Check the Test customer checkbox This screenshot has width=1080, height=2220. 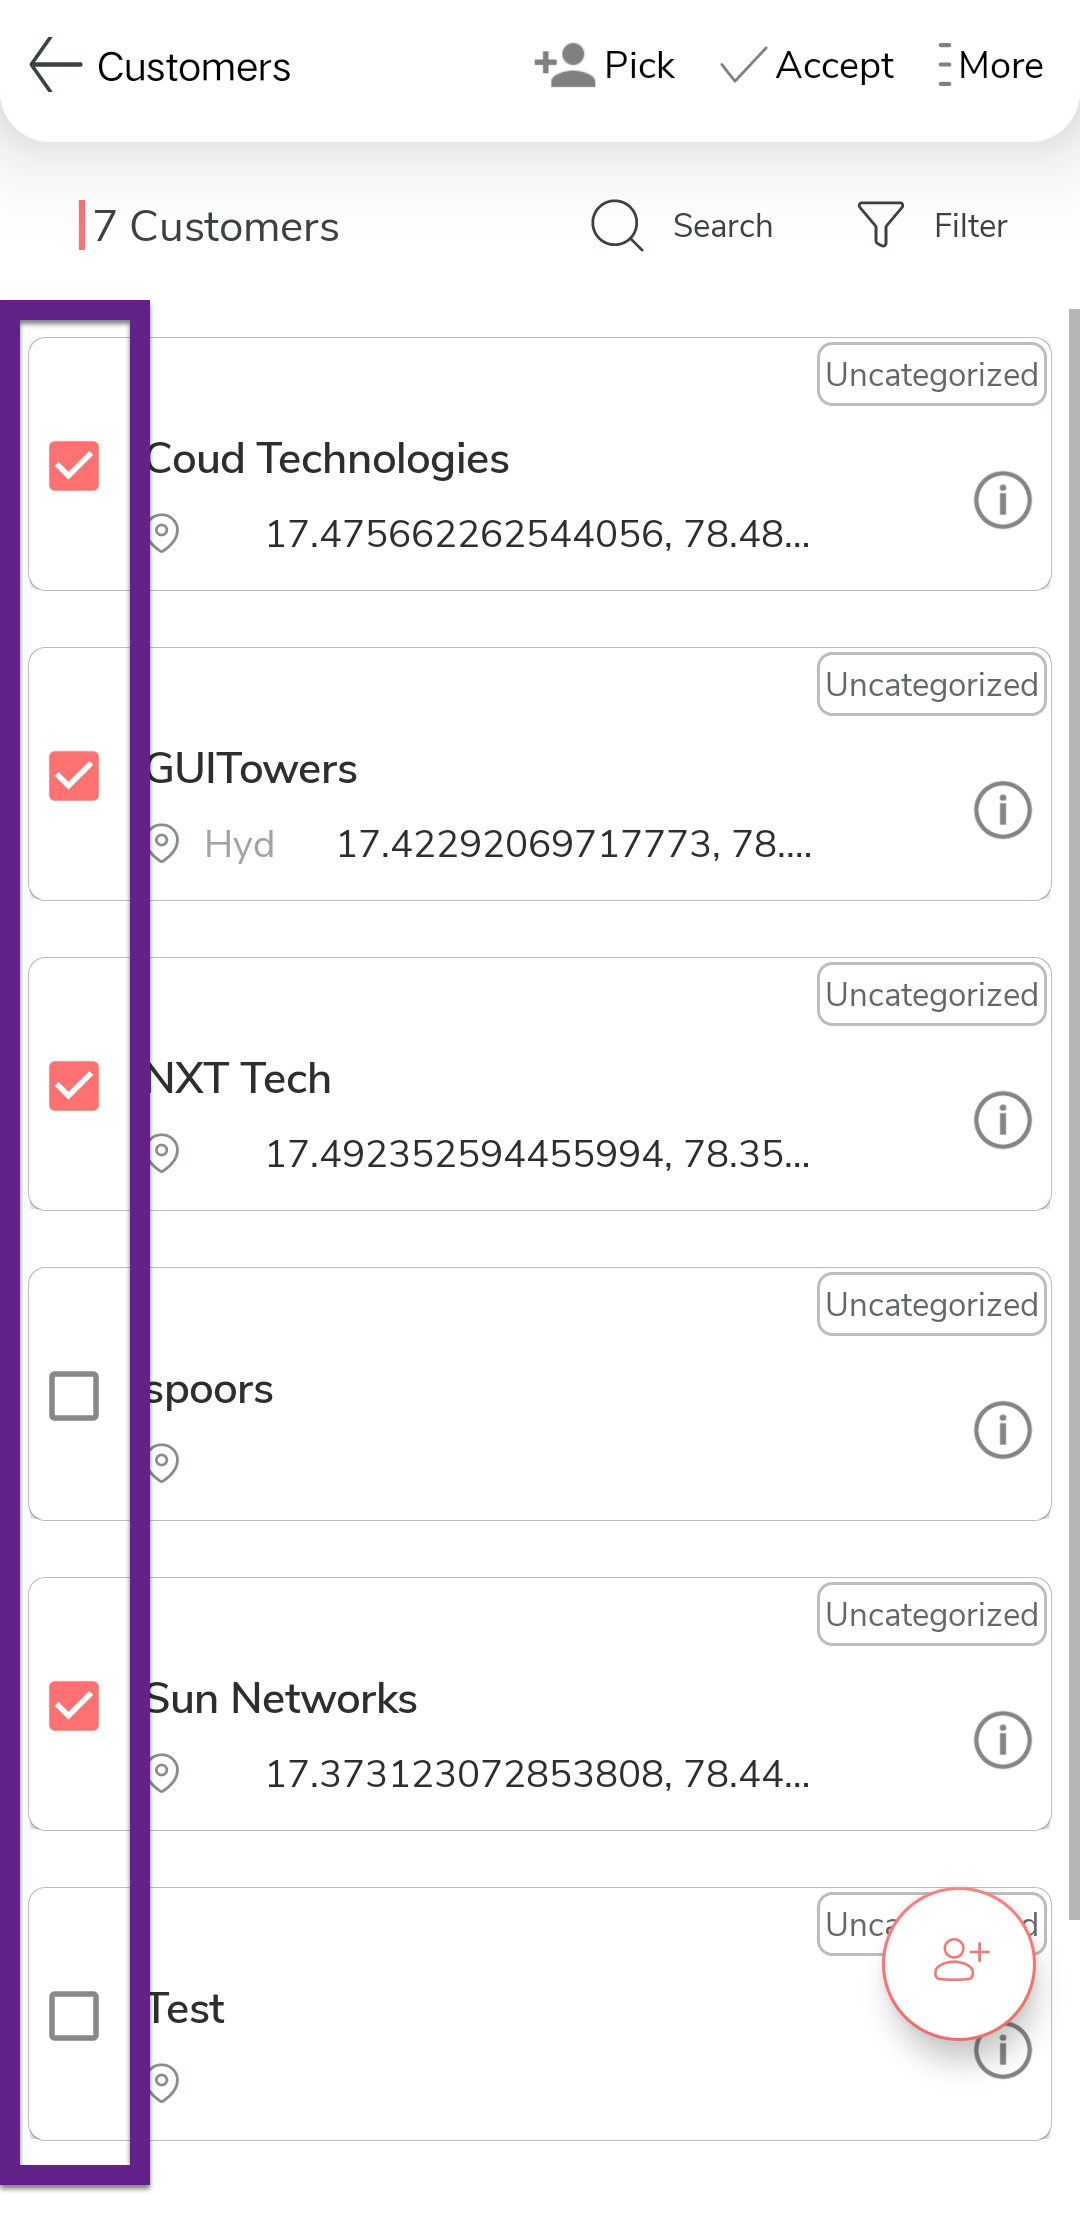coord(74,2016)
